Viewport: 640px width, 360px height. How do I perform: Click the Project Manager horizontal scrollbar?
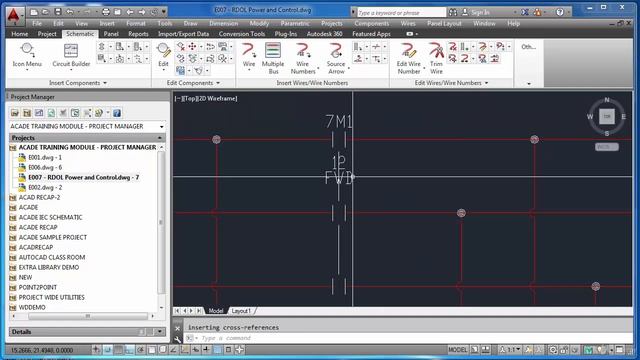click(88, 316)
